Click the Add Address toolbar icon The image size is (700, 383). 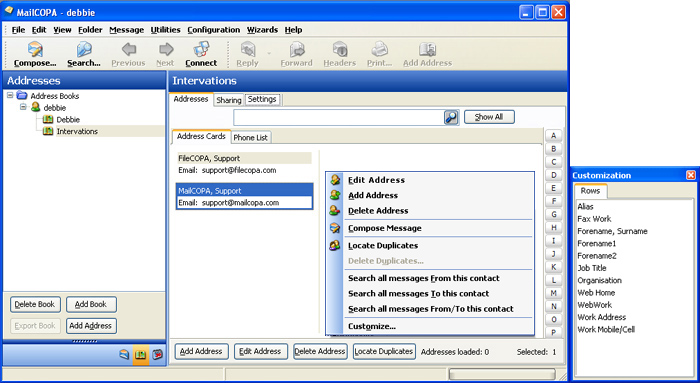pos(427,49)
